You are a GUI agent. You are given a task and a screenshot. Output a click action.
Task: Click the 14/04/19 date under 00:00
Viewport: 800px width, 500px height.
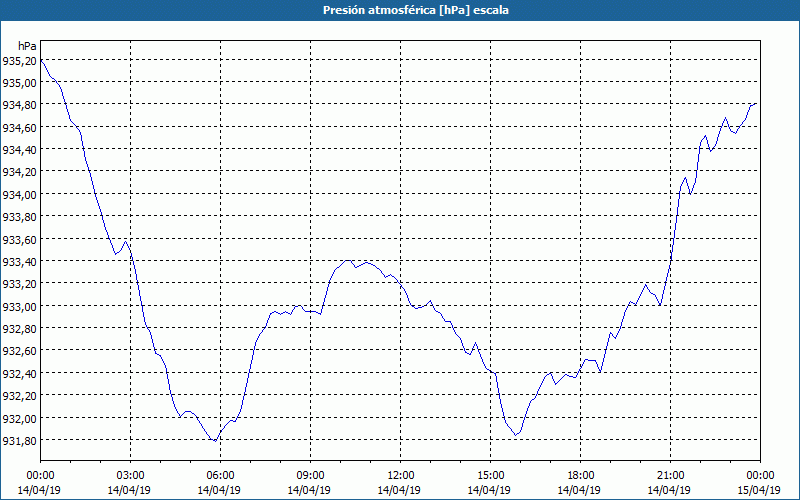39,490
